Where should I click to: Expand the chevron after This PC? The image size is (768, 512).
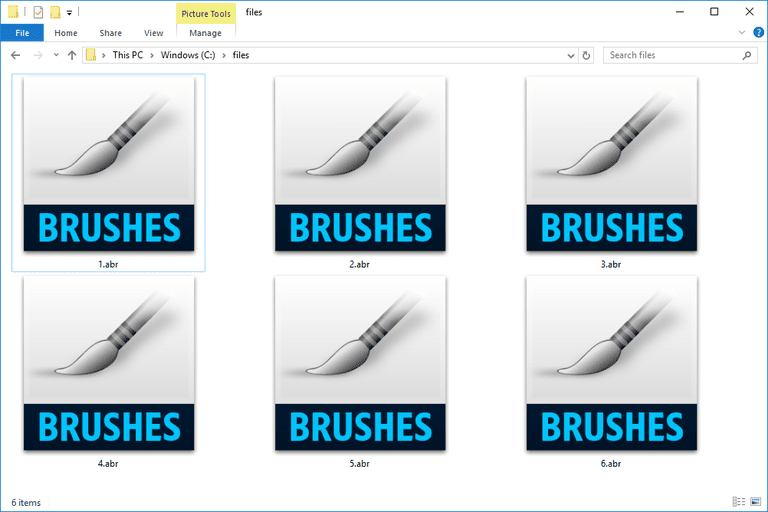pos(152,55)
